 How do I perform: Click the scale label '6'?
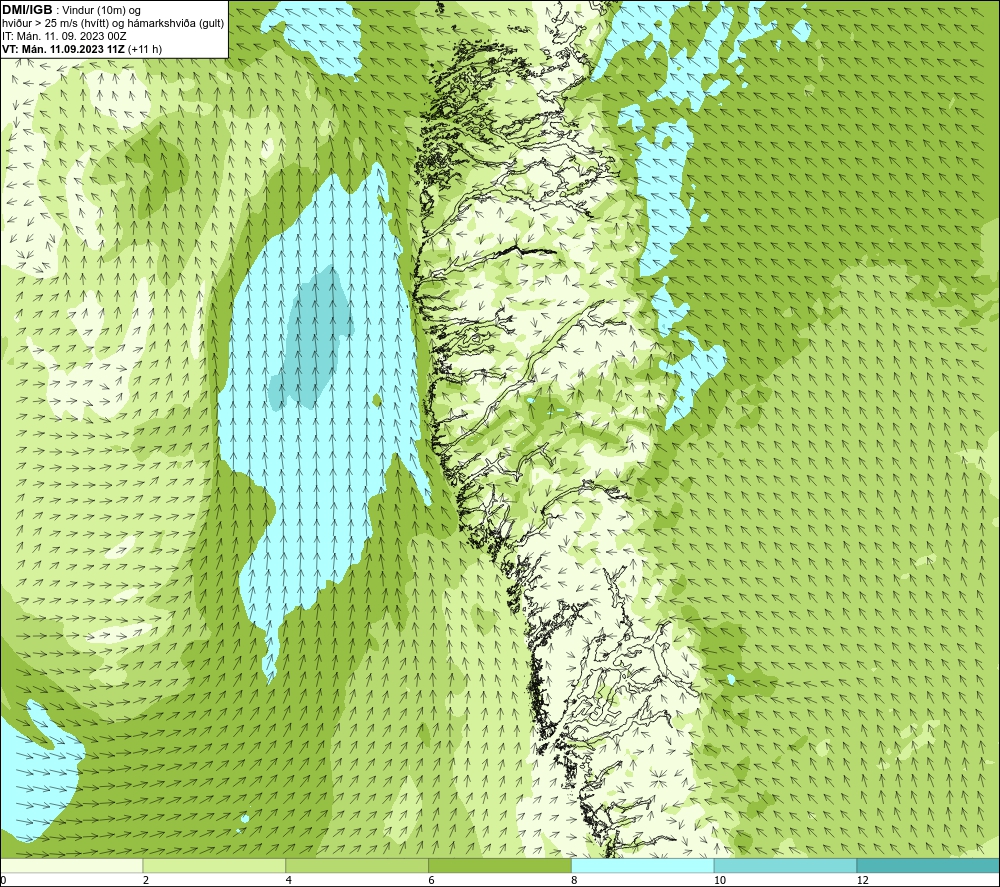click(432, 881)
